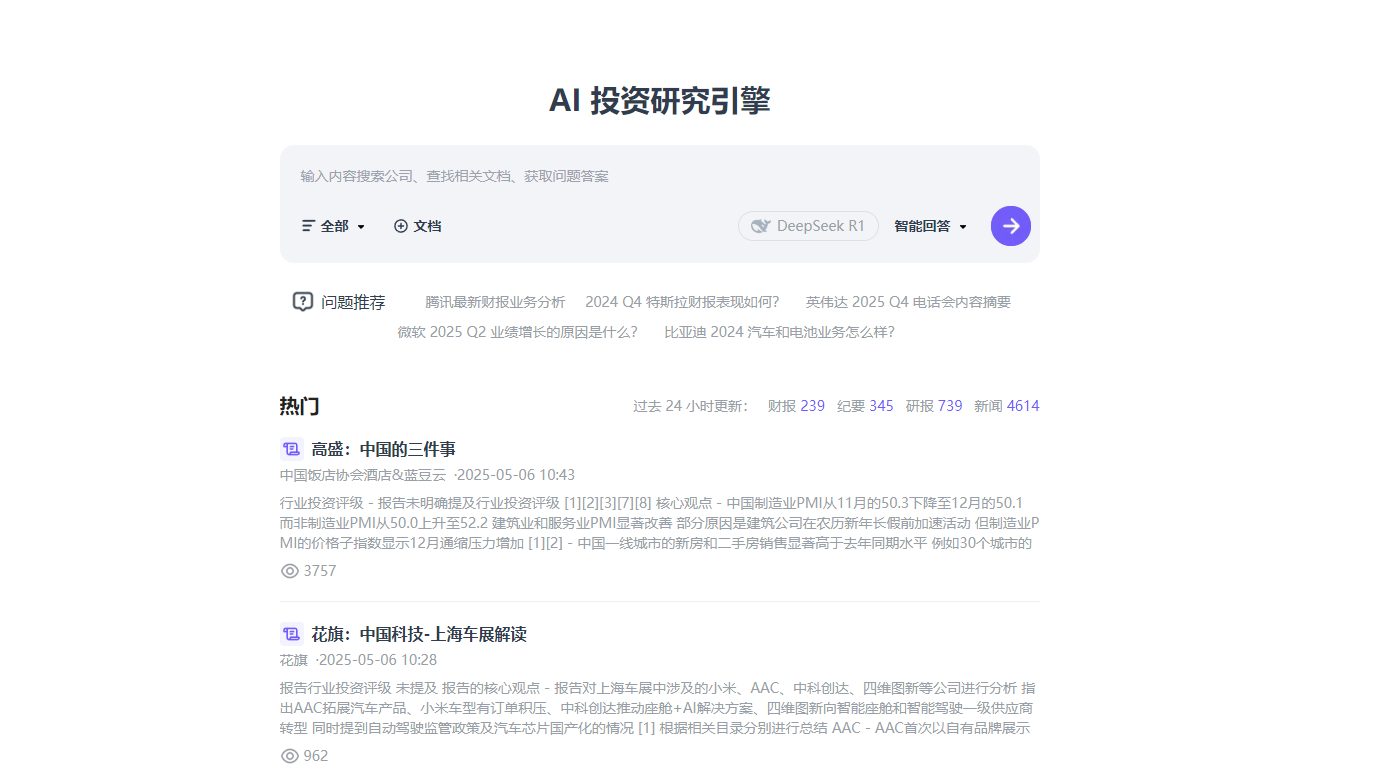Screen dimensions: 1386x781
Task: Click the view count 962
Action: coord(316,756)
